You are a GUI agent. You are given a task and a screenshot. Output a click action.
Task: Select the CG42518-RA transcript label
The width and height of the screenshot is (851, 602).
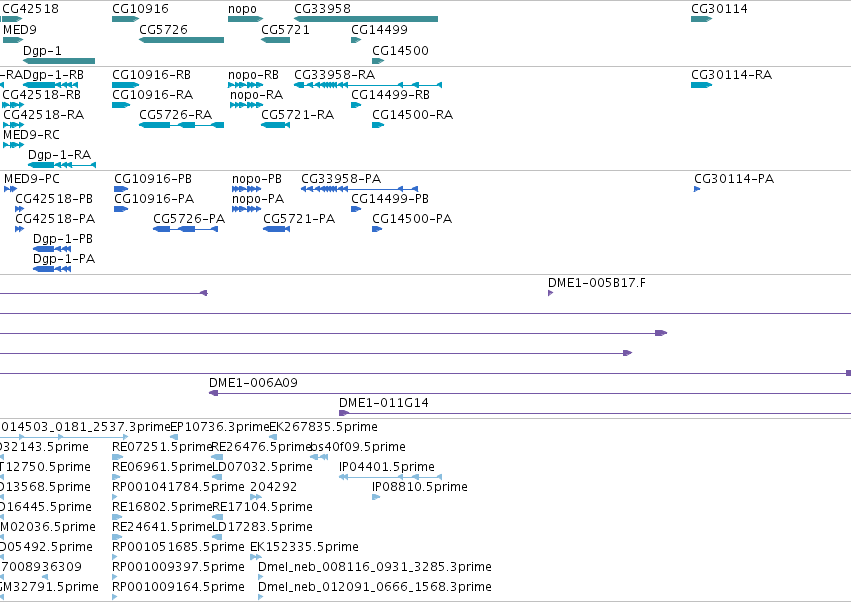click(44, 115)
